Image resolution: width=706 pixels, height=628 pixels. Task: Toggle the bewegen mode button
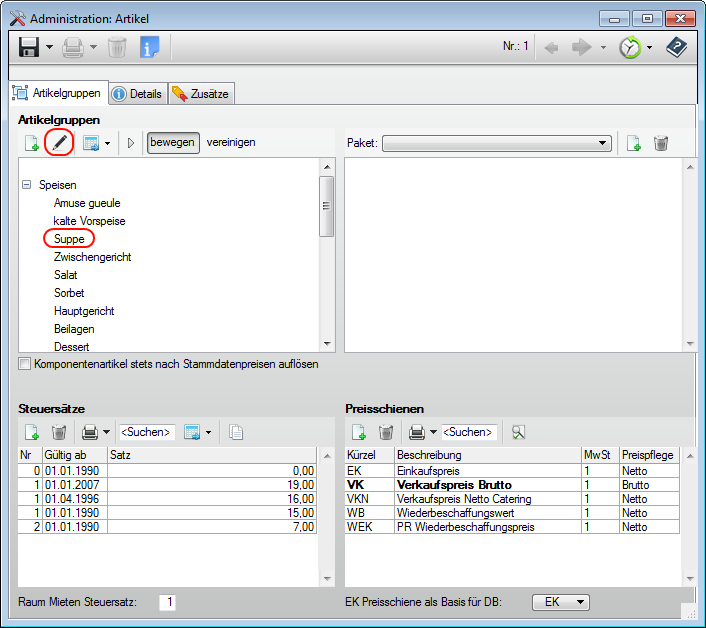[x=173, y=142]
